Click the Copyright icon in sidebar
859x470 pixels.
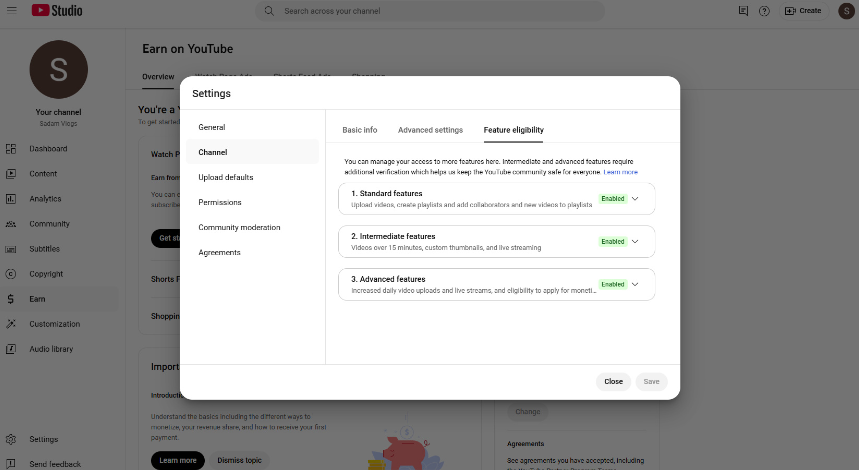point(11,274)
